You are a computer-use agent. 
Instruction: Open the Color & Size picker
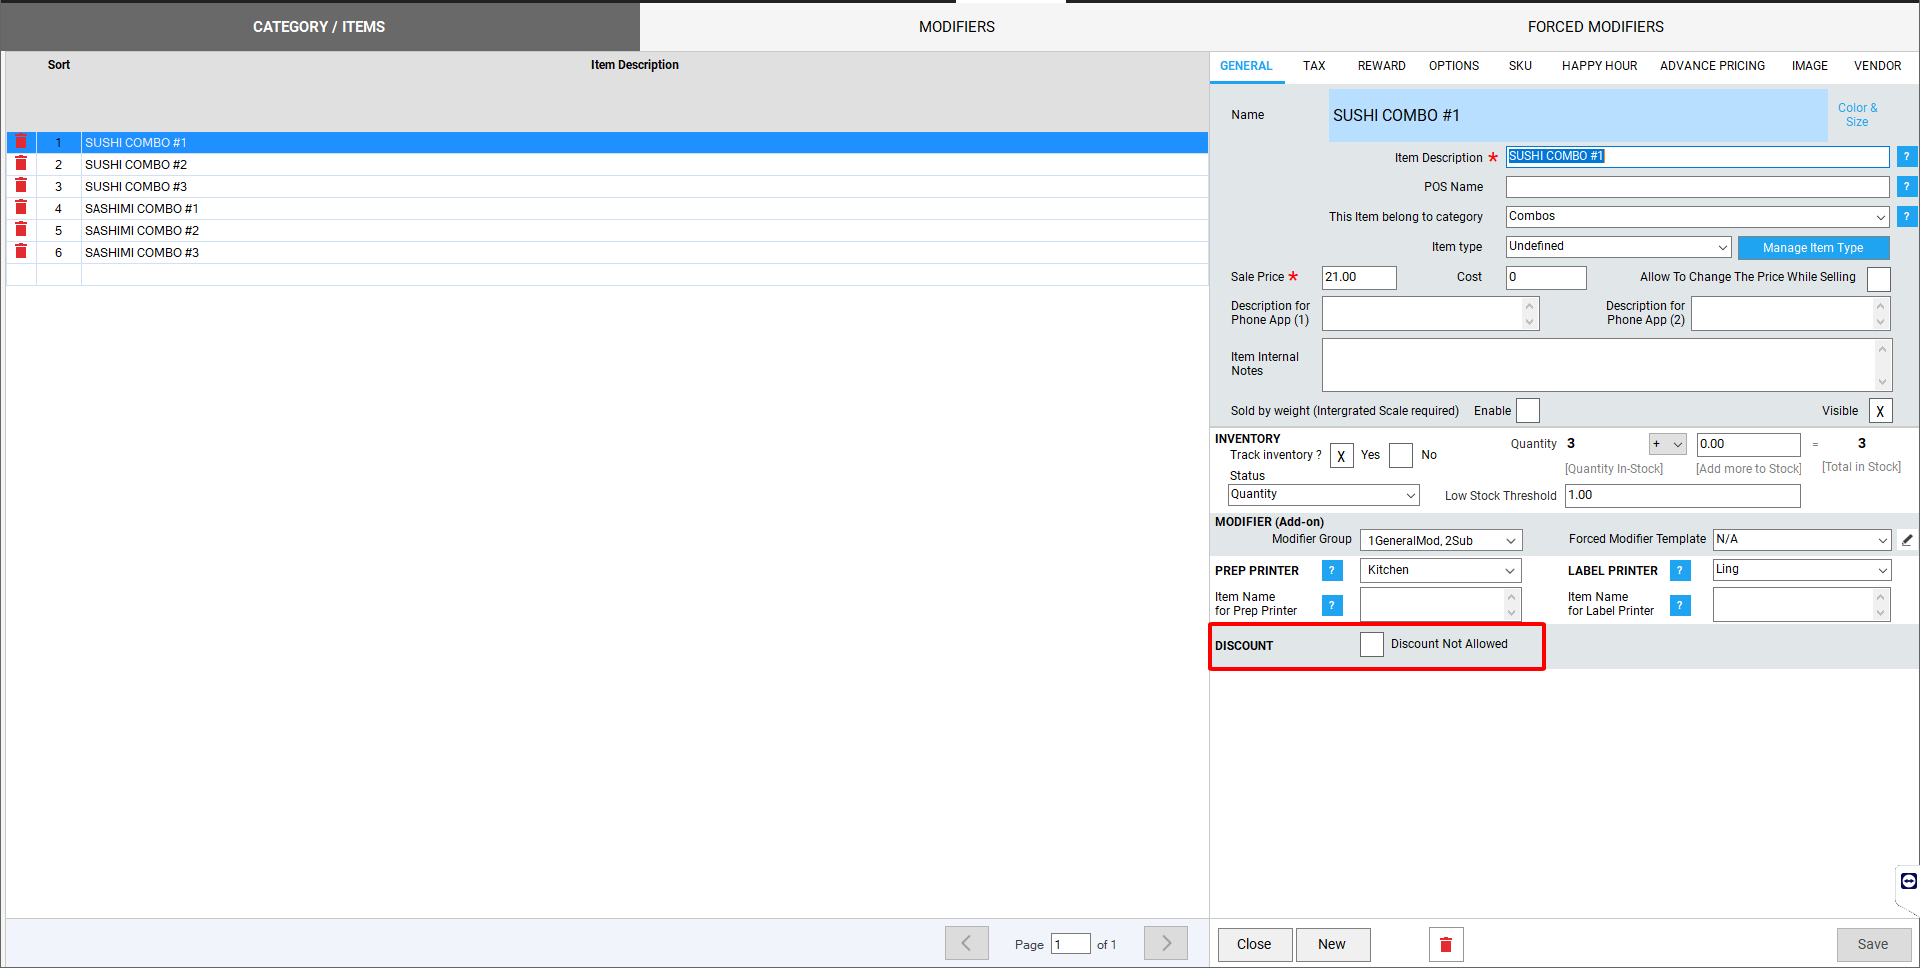1857,115
